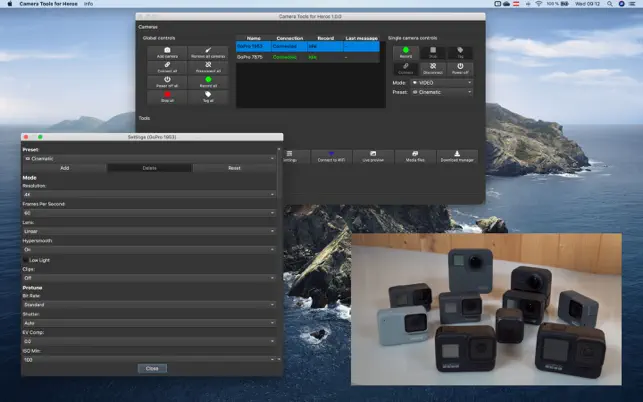Image resolution: width=643 pixels, height=402 pixels.
Task: Open the Live preview tool
Action: click(373, 156)
